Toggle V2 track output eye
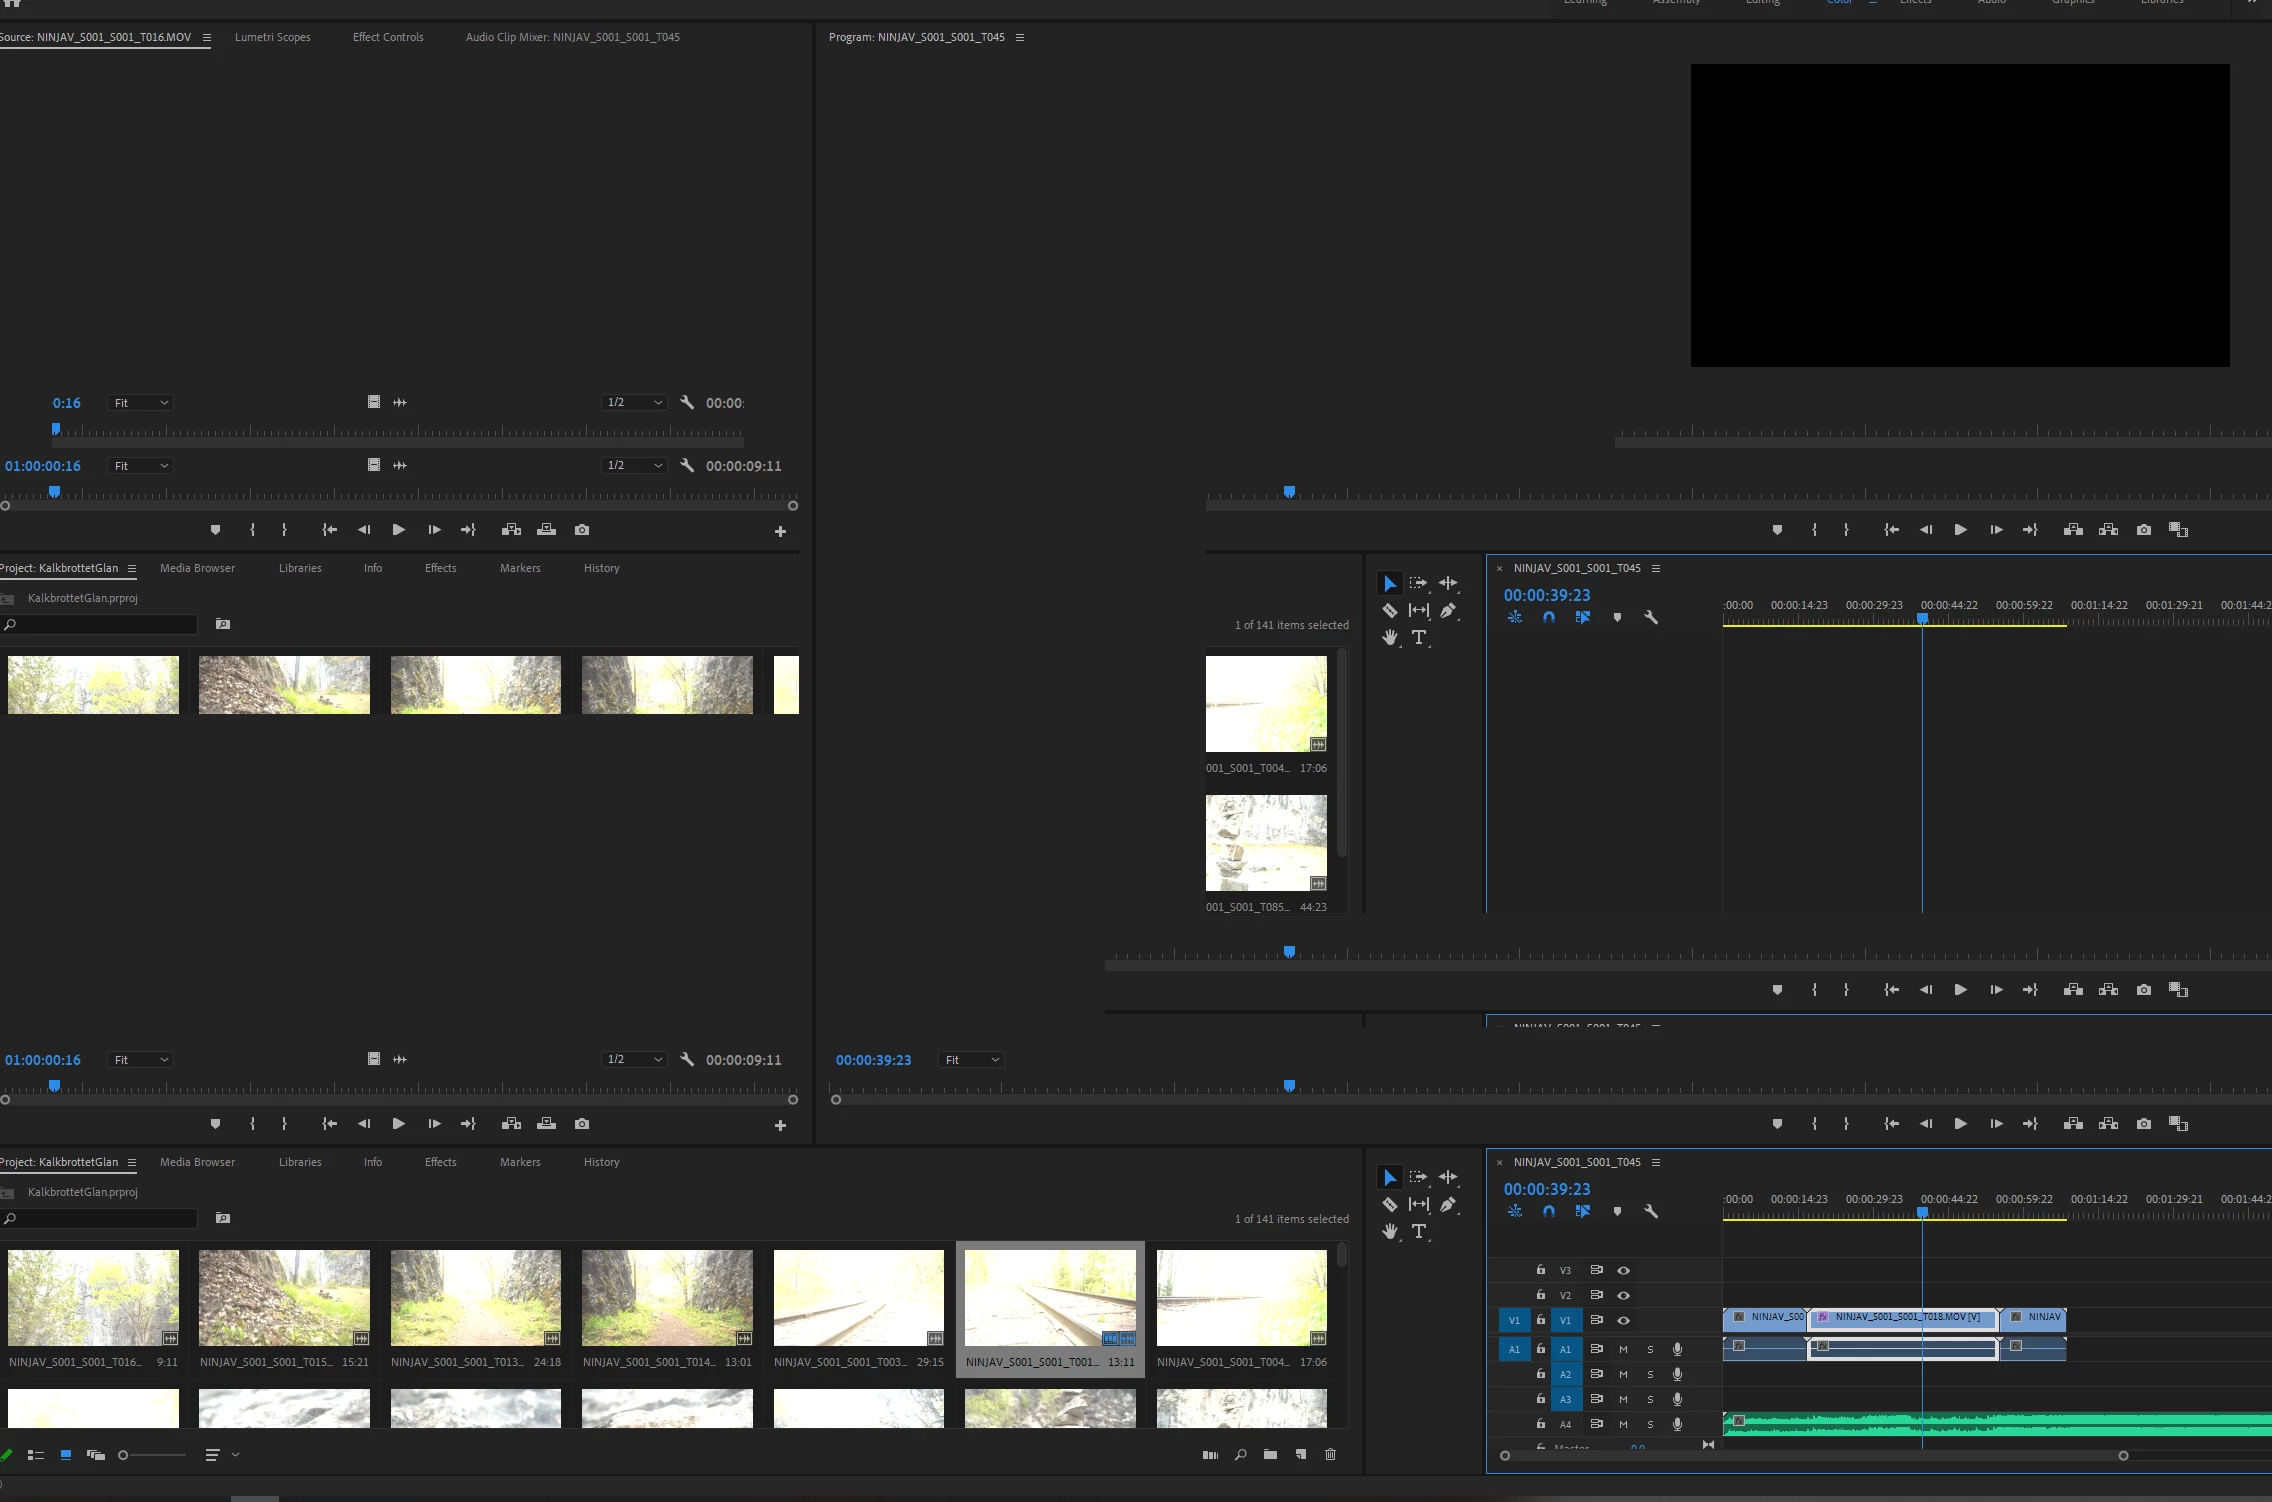 pyautogui.click(x=1624, y=1295)
